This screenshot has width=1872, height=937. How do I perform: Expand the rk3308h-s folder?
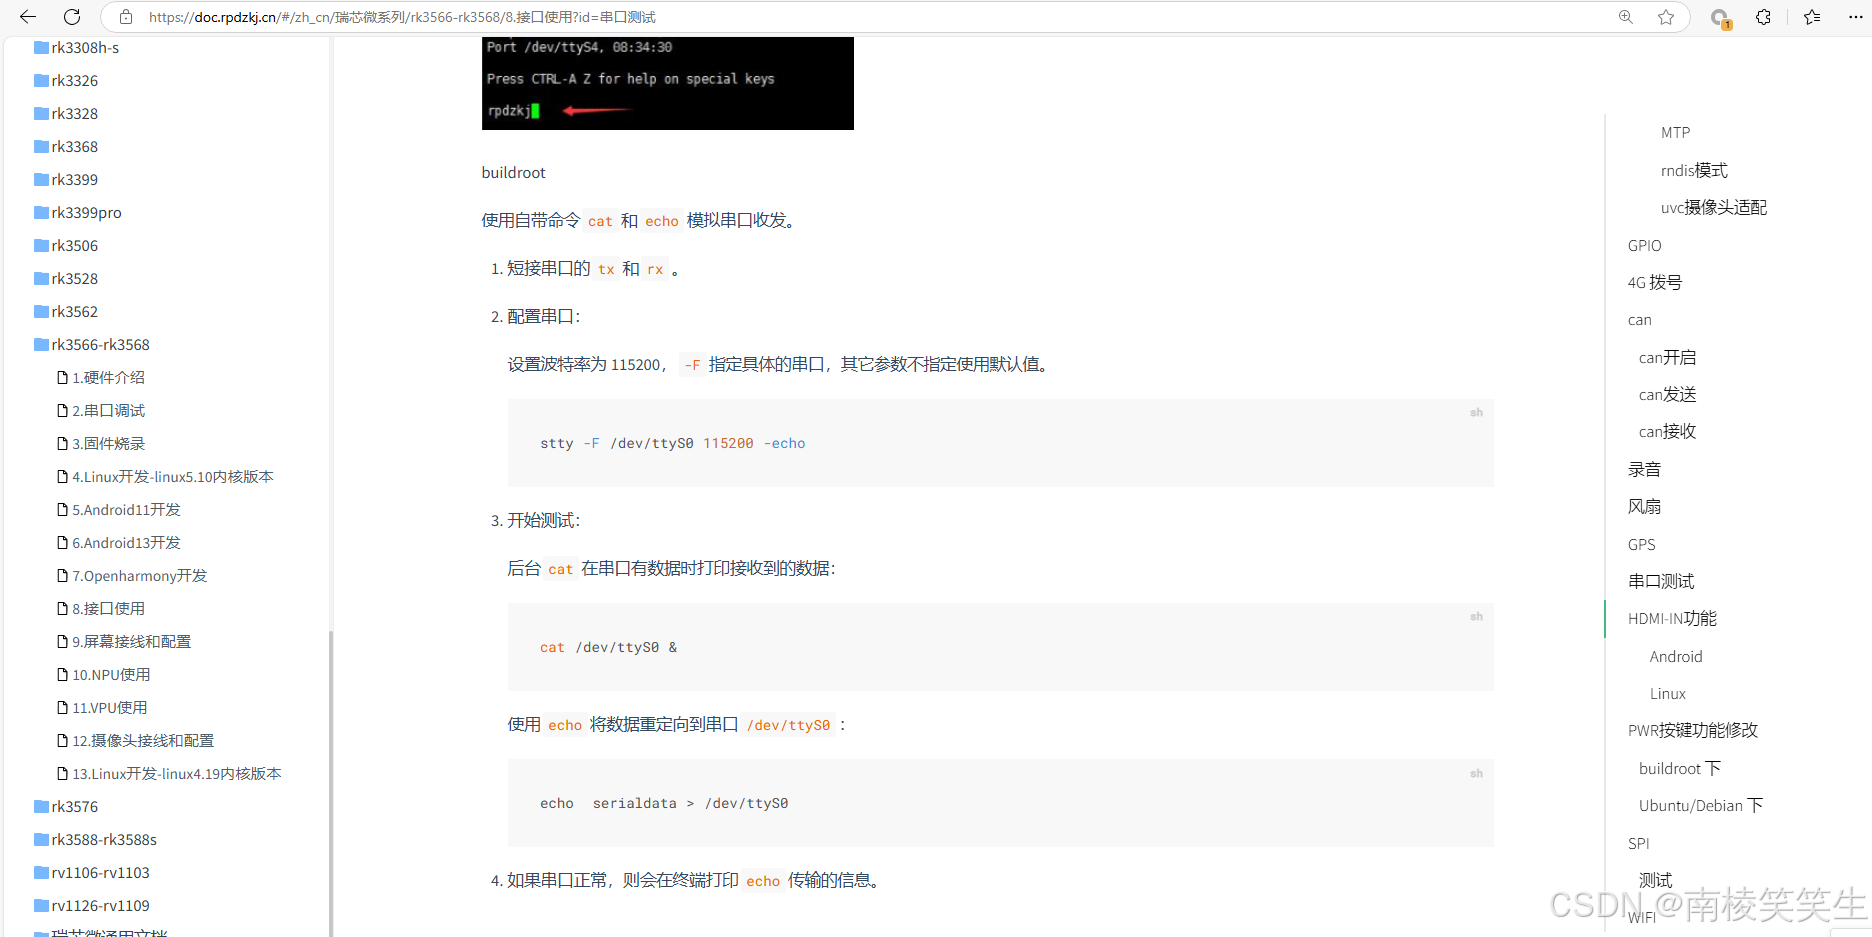(76, 47)
